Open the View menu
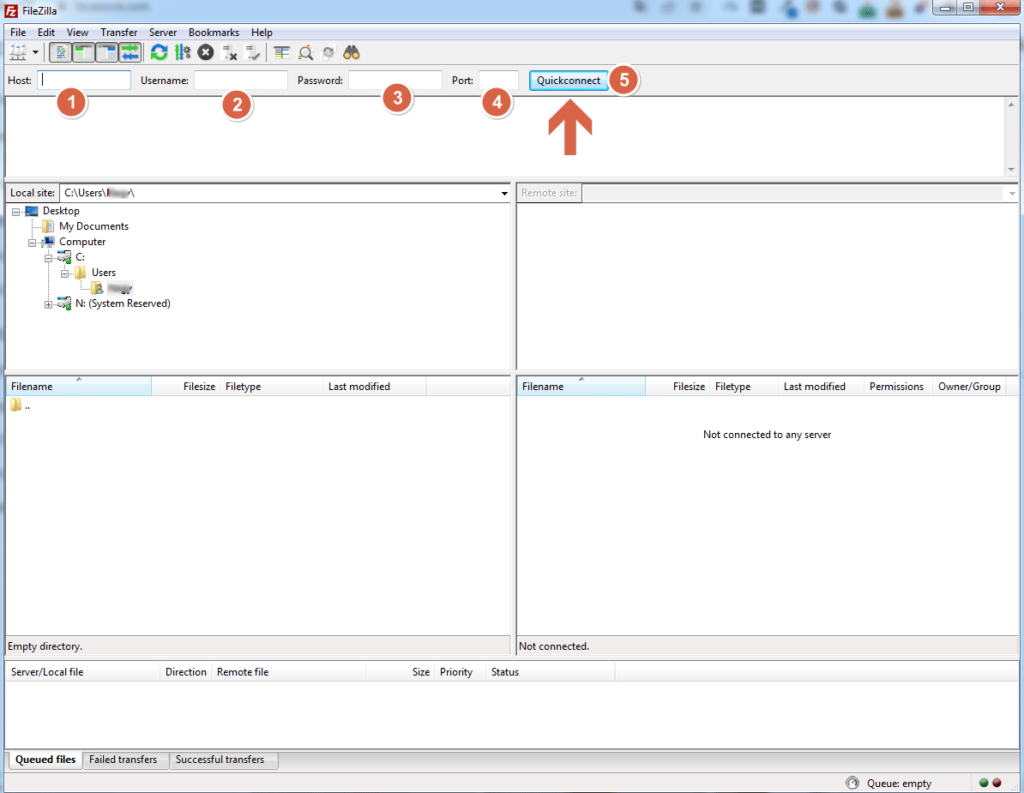Image resolution: width=1024 pixels, height=793 pixels. [77, 32]
